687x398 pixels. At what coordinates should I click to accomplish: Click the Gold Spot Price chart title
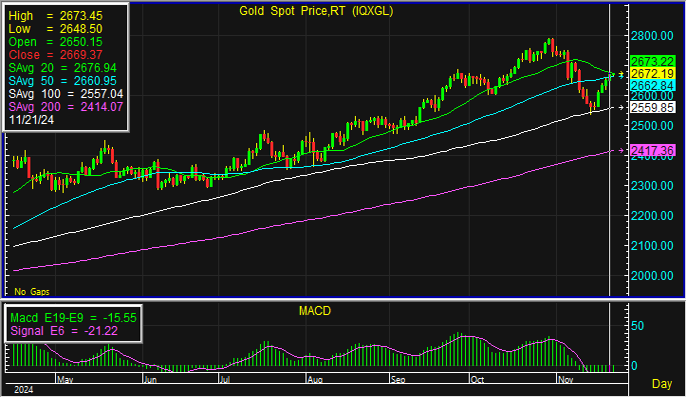click(x=316, y=11)
